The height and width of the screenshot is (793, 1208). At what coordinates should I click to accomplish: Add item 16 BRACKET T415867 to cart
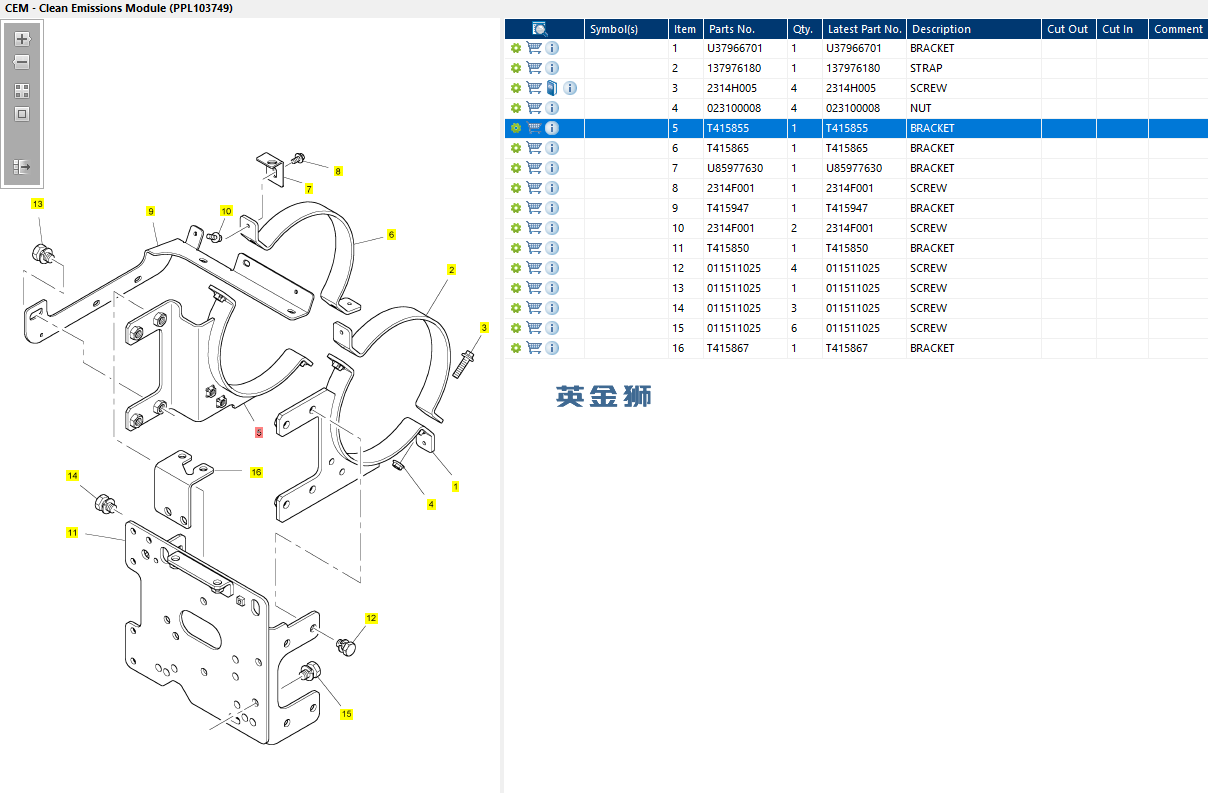534,348
